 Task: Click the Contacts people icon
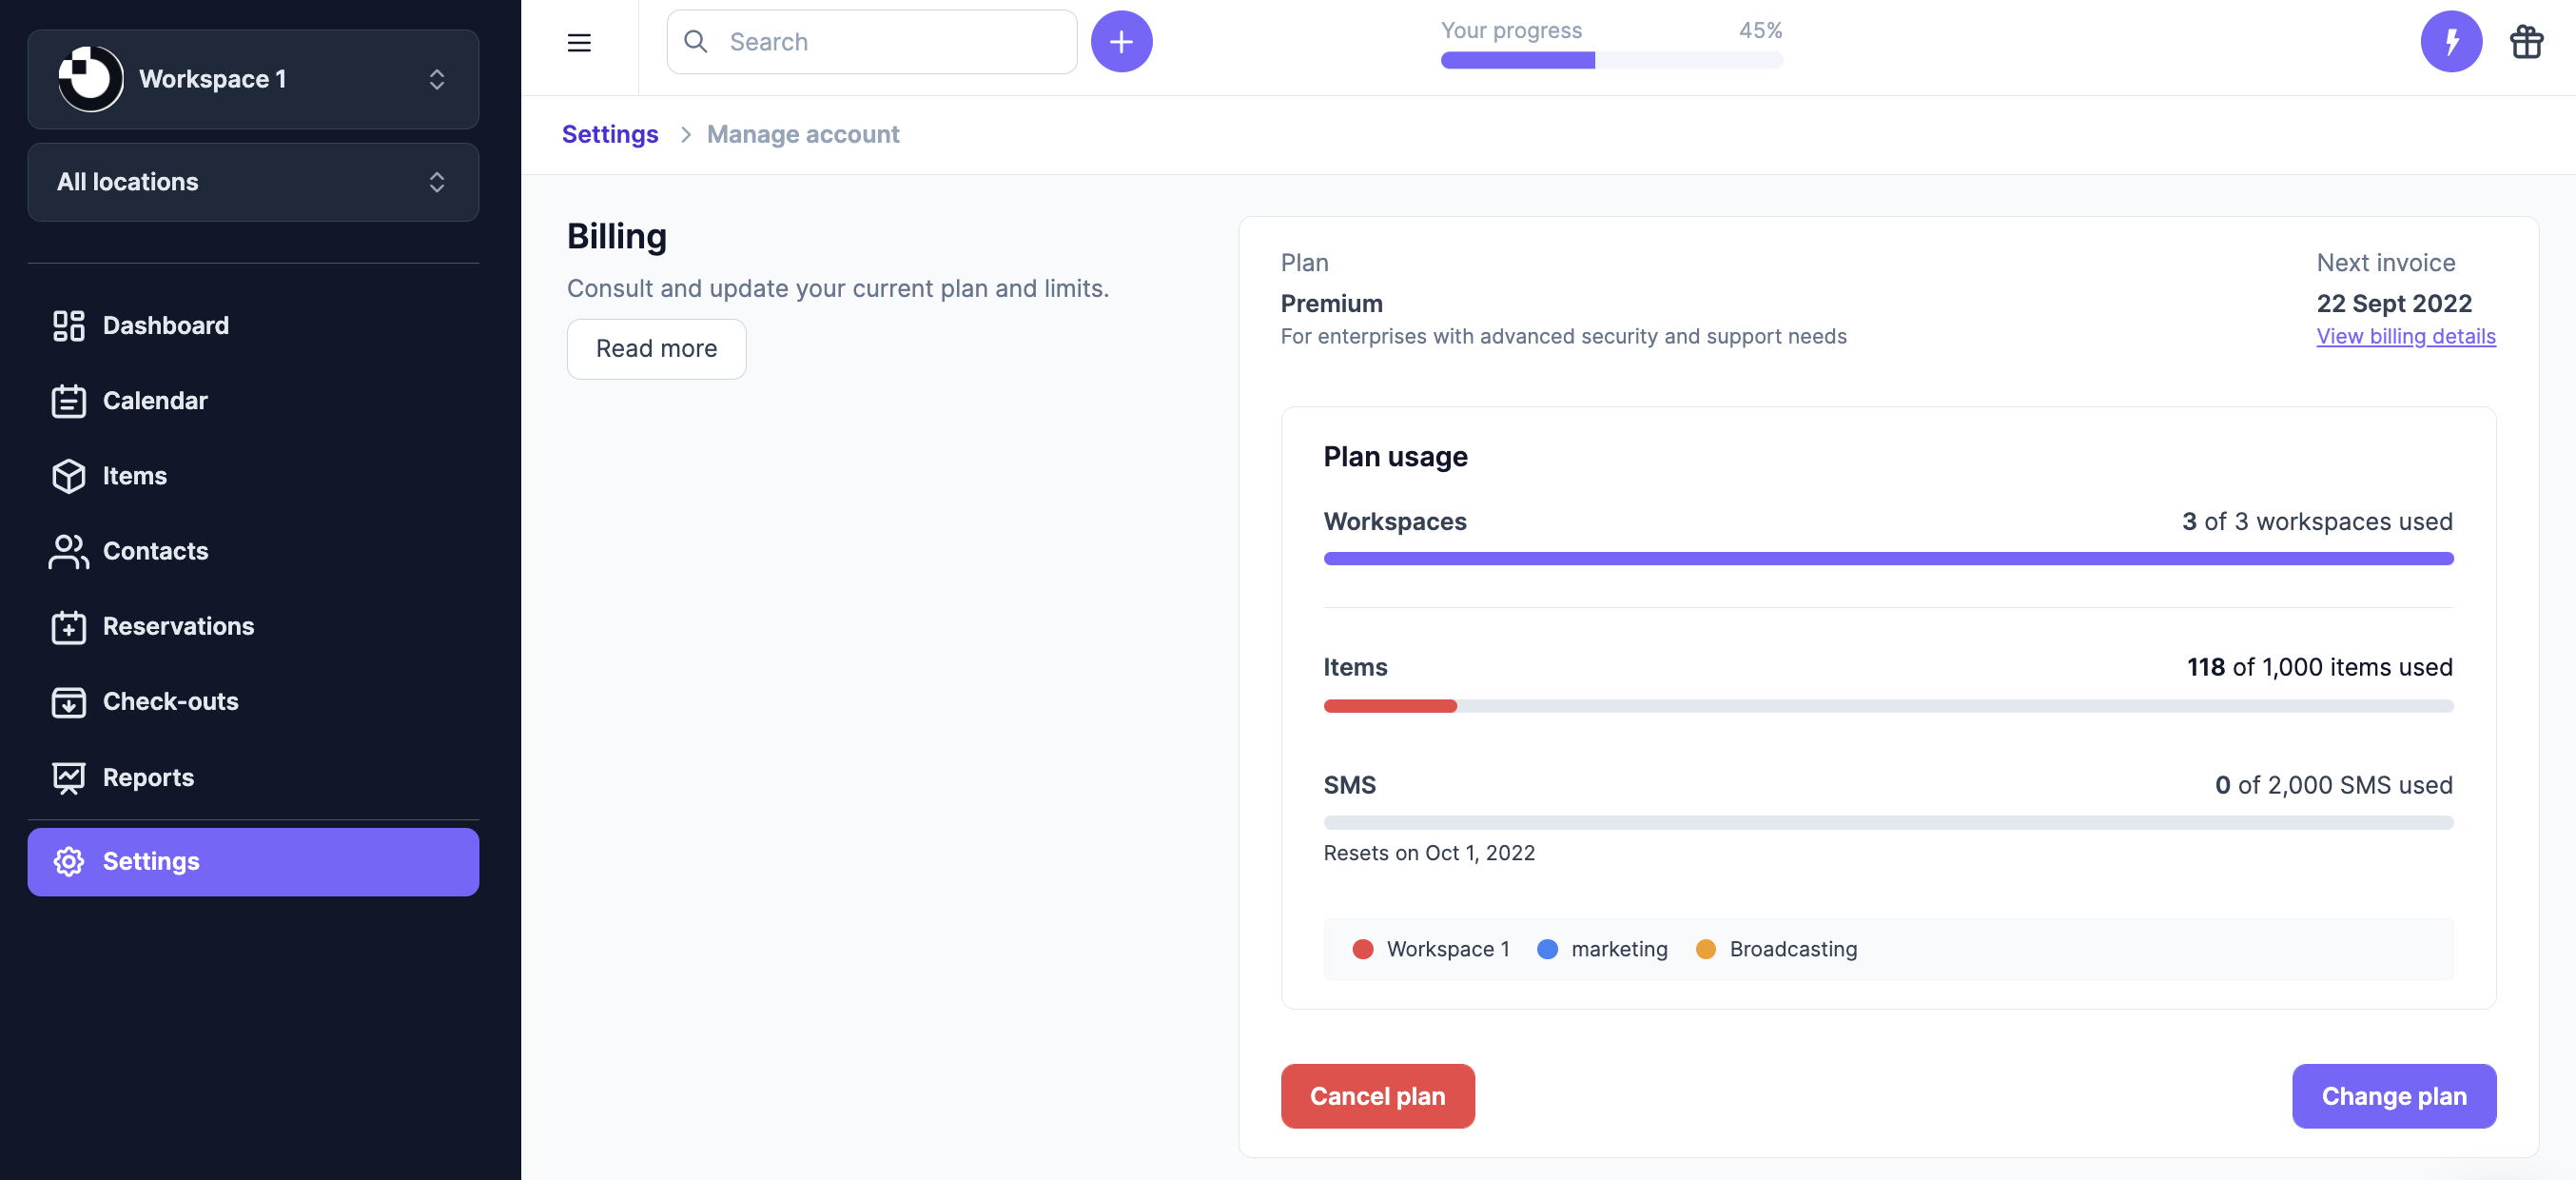pyautogui.click(x=69, y=551)
